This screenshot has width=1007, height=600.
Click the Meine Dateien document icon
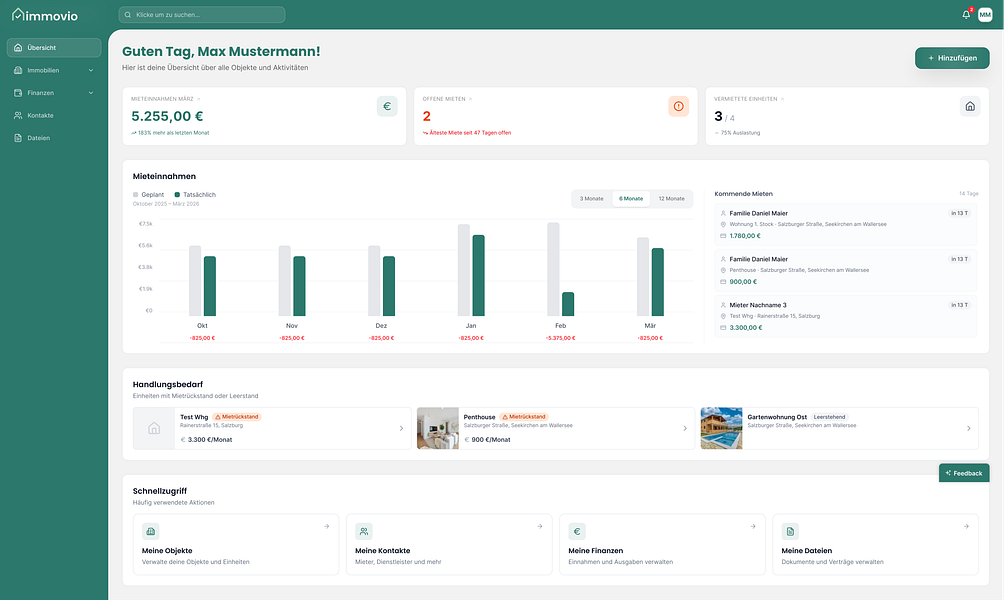[x=791, y=531]
